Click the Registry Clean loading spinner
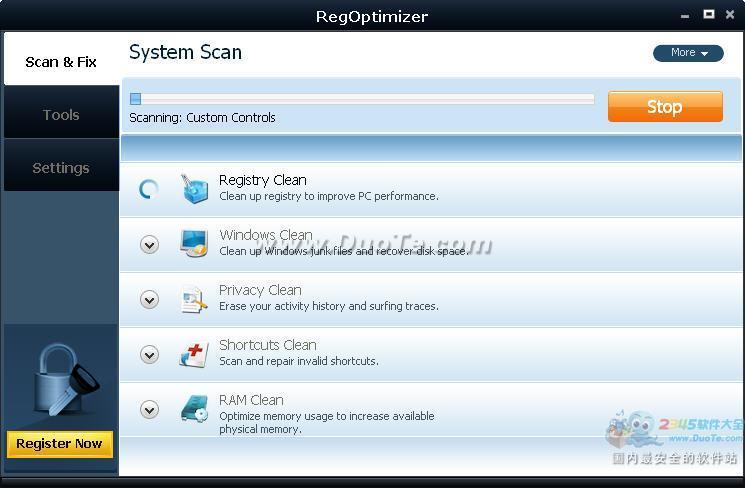This screenshot has height=488, width=745. coord(149,189)
